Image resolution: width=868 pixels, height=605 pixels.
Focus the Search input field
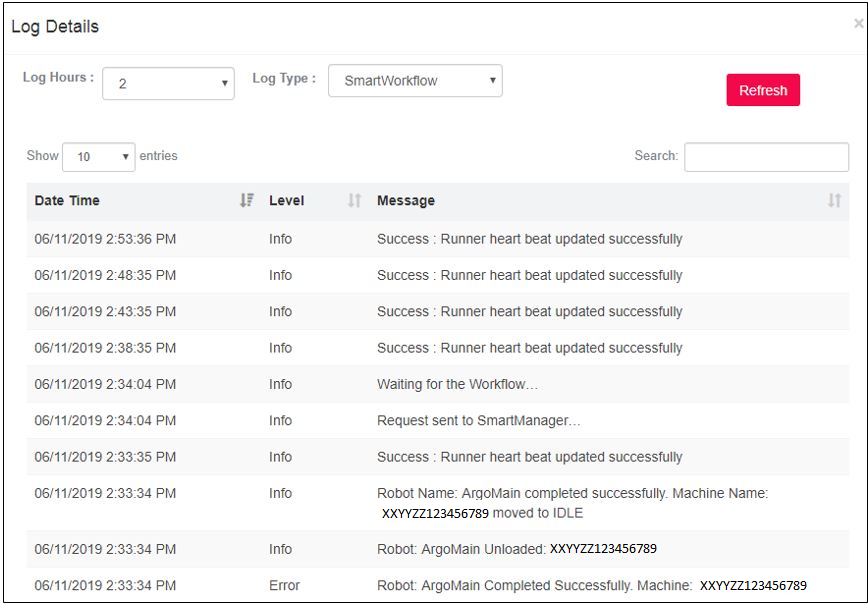[766, 157]
